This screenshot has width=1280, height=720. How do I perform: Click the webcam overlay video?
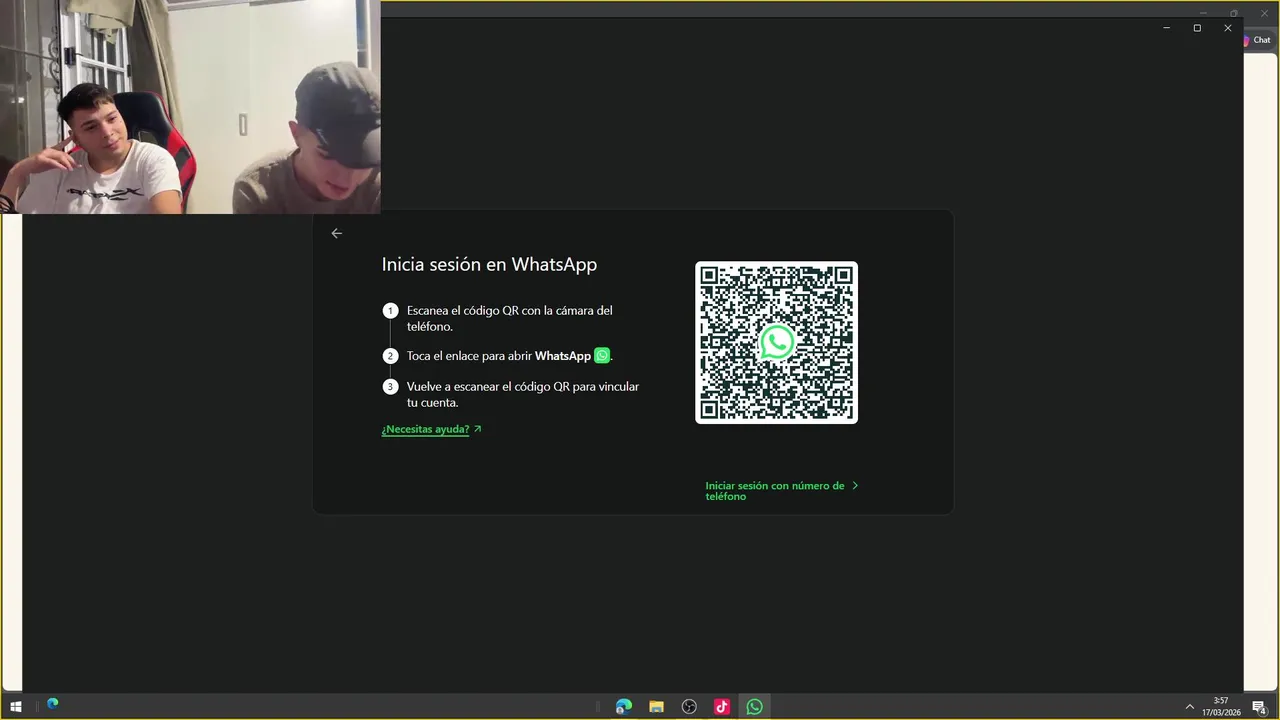pos(190,107)
